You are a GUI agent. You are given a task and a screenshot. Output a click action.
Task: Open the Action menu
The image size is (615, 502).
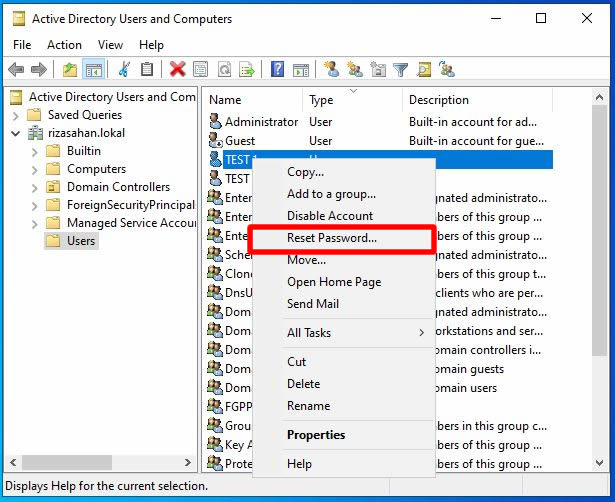(64, 45)
